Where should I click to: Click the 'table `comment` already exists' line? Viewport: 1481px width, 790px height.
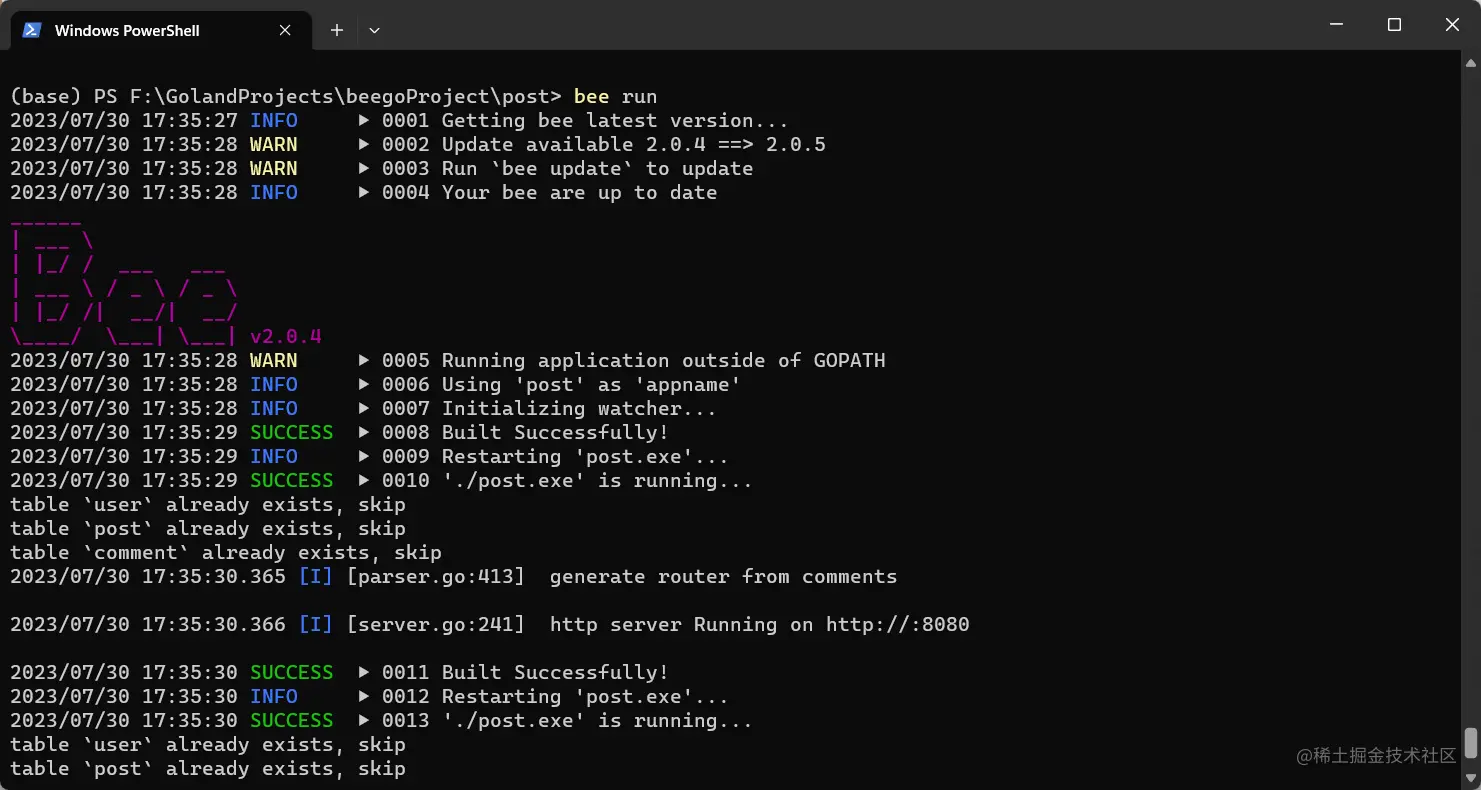[x=226, y=553]
